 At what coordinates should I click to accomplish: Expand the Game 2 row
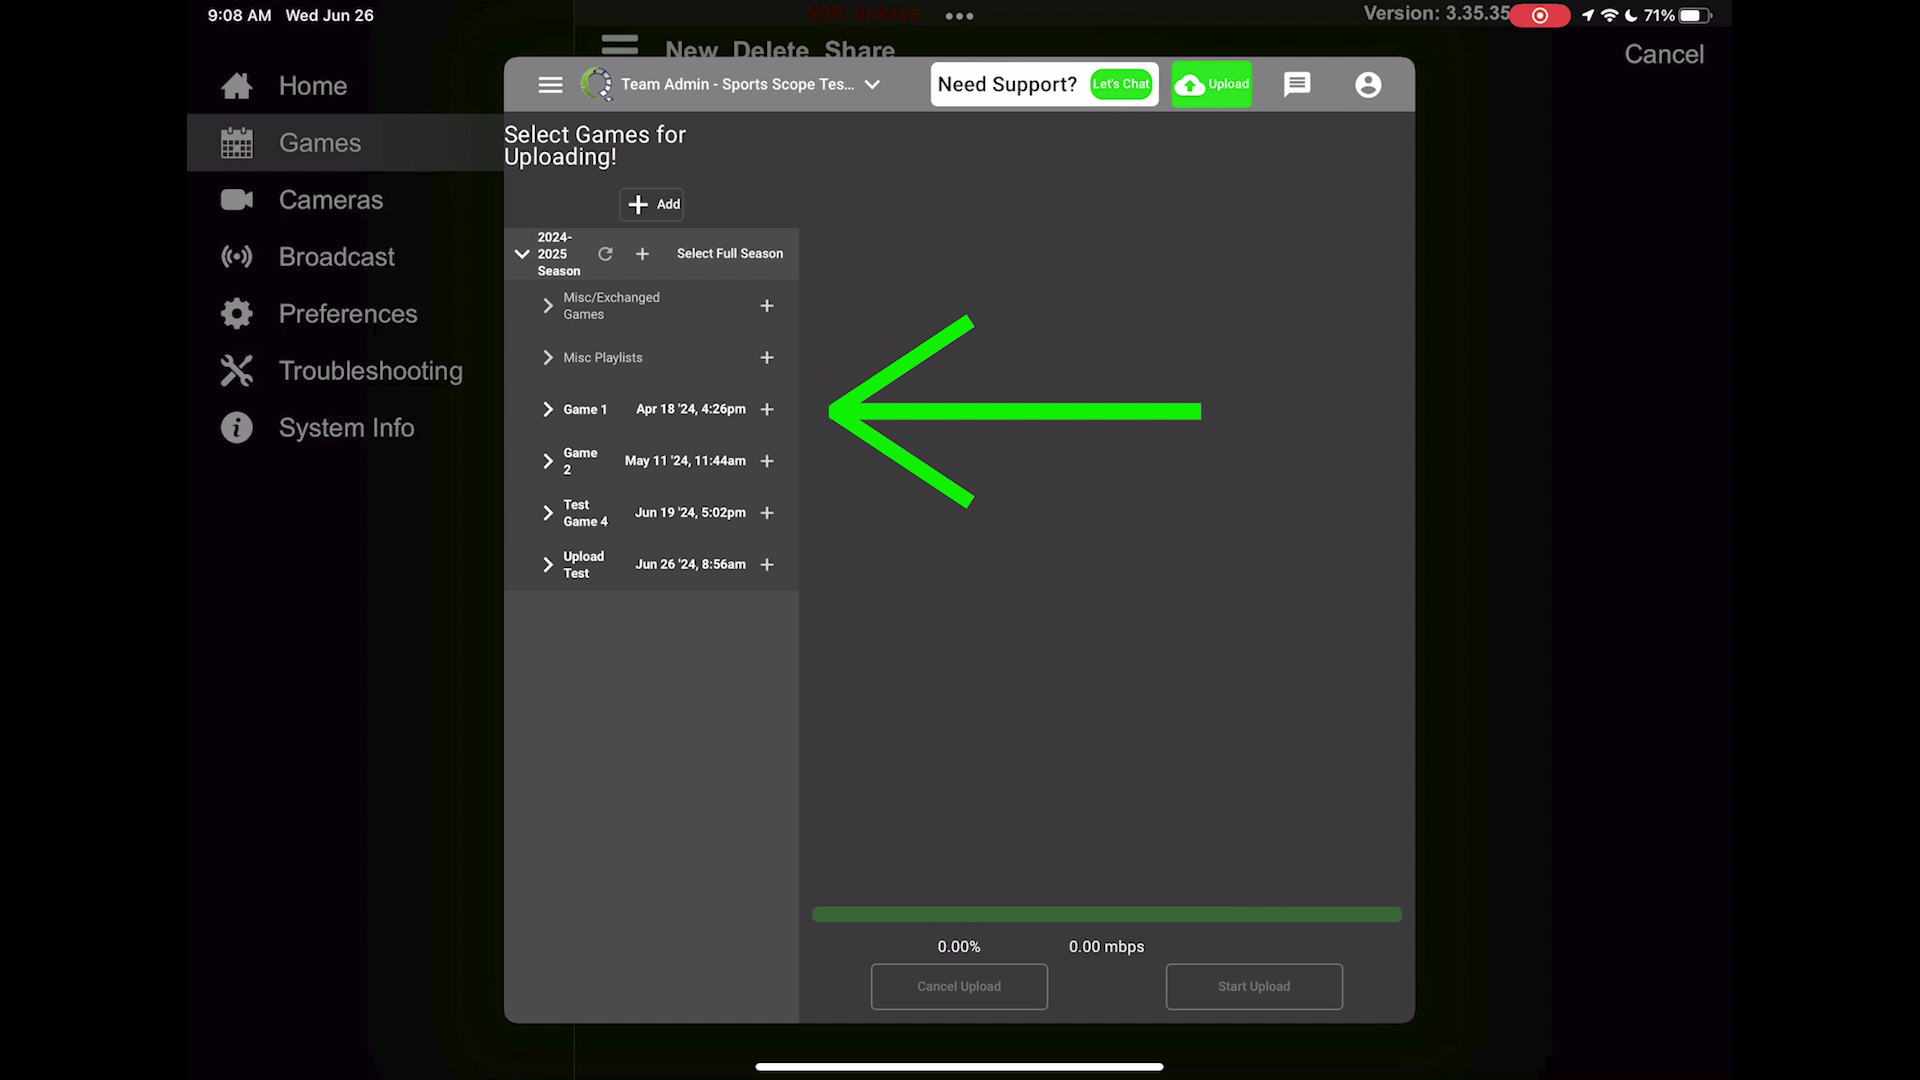[x=547, y=461]
